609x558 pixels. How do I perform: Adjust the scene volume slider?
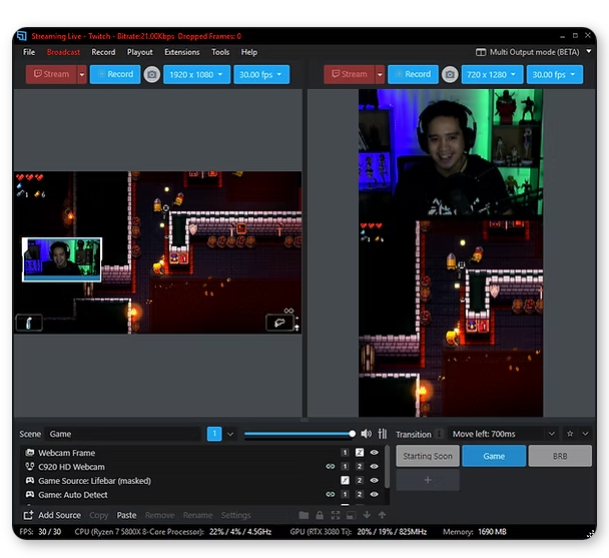pos(298,434)
